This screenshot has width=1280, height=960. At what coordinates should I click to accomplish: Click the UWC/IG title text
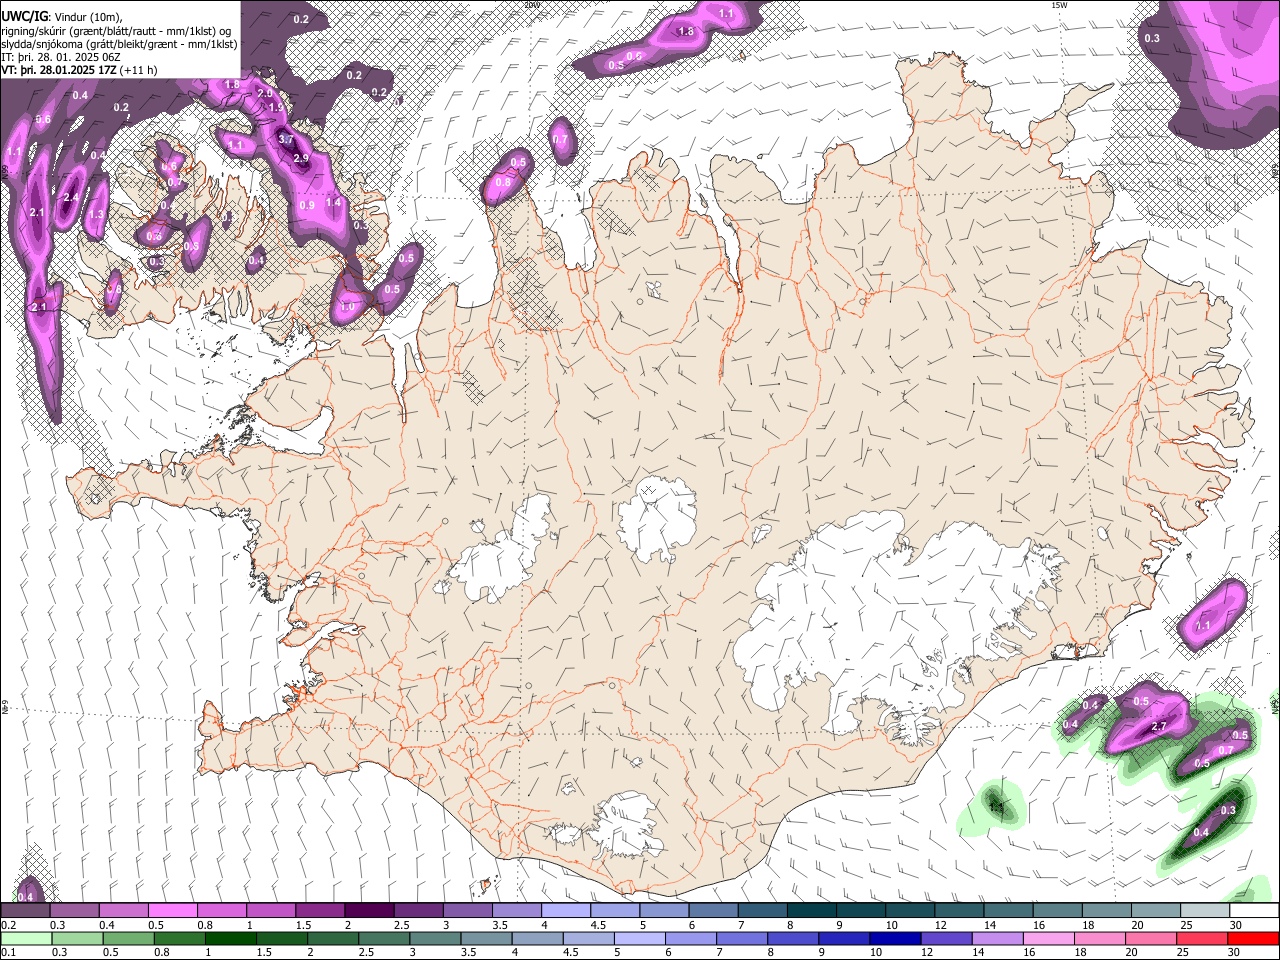[24, 15]
